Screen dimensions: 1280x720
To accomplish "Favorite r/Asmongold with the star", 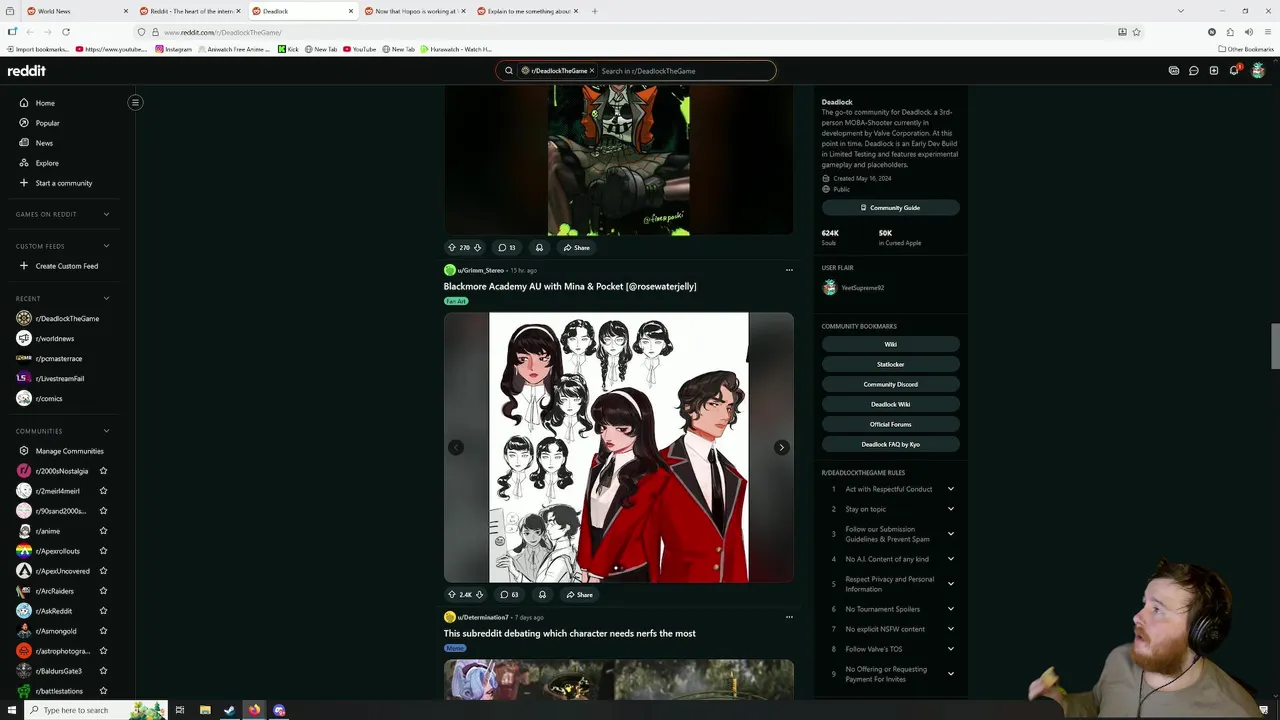I will (x=103, y=631).
